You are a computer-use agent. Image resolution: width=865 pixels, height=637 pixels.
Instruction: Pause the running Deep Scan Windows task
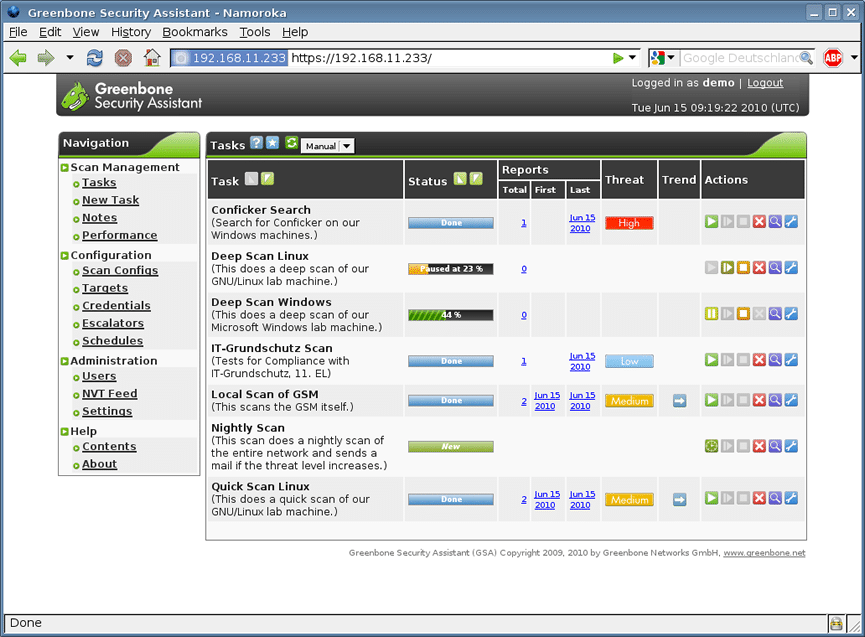pos(711,313)
